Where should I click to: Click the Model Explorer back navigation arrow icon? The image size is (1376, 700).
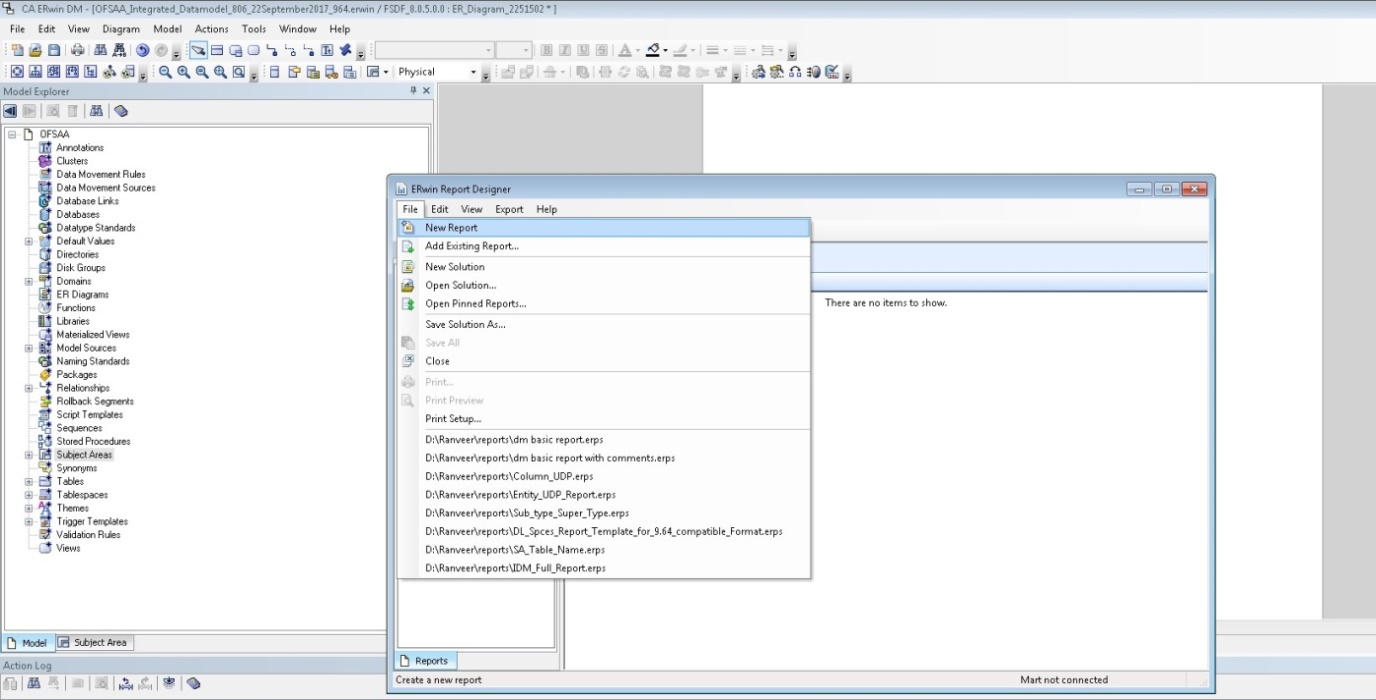pos(10,111)
